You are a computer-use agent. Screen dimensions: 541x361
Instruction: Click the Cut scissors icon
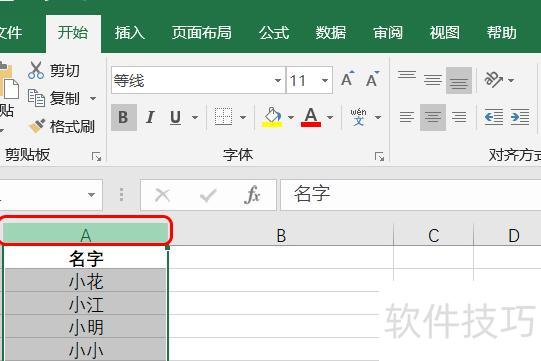36,70
